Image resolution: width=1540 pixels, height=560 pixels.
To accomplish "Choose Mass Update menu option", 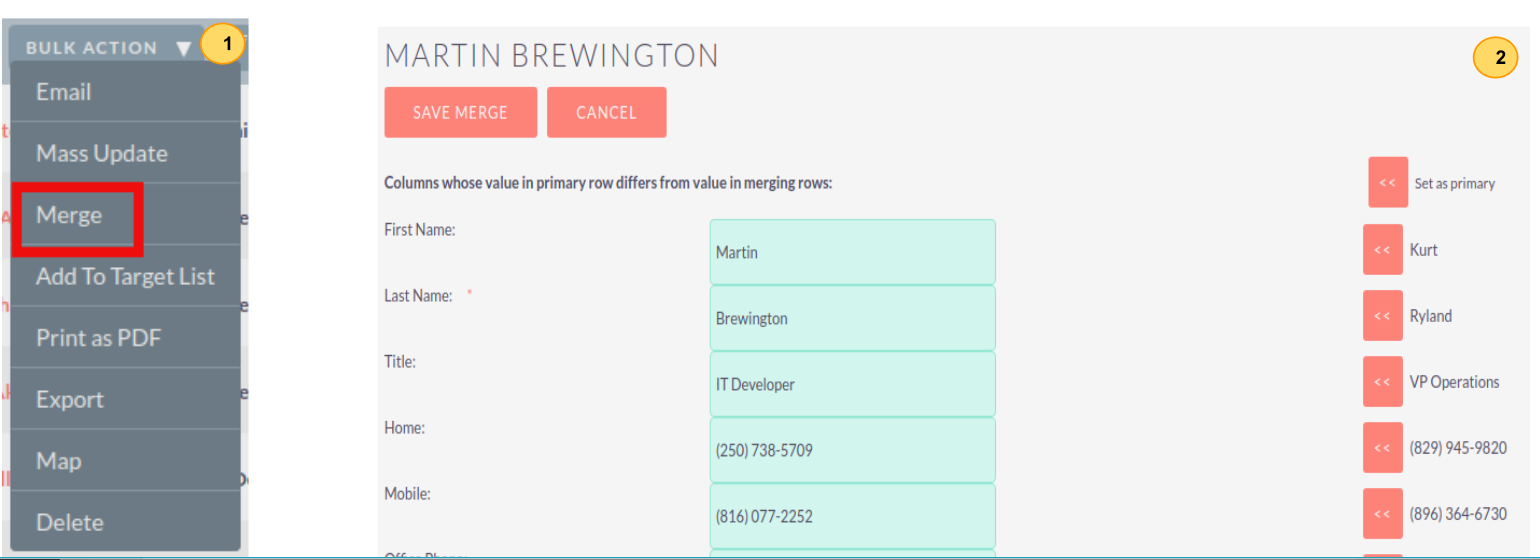I will (102, 154).
